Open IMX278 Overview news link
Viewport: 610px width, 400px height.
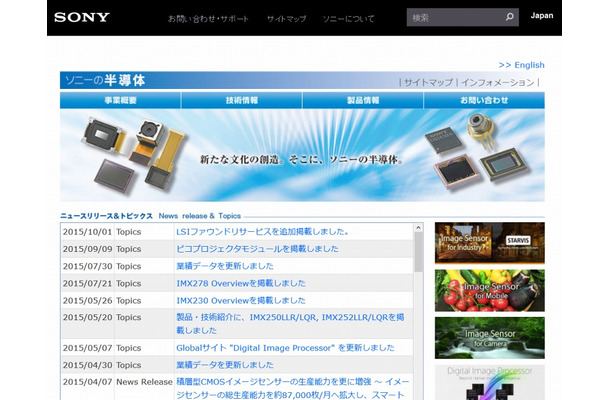241,283
